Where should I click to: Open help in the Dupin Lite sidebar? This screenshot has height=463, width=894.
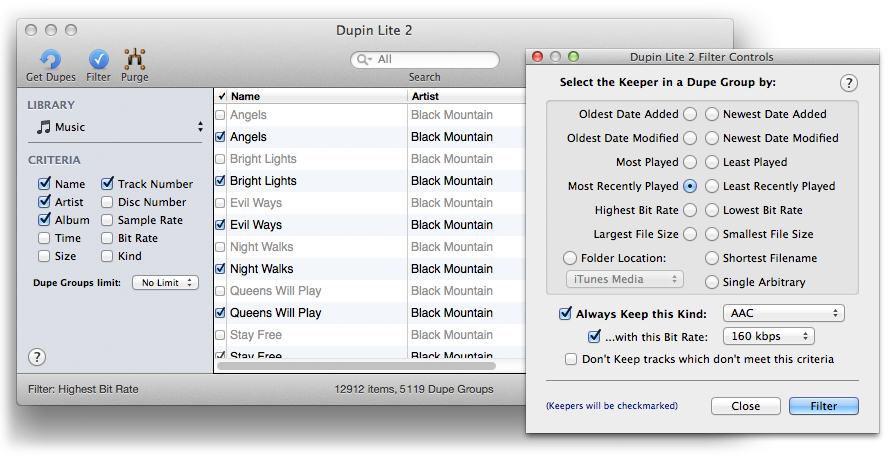(x=37, y=357)
